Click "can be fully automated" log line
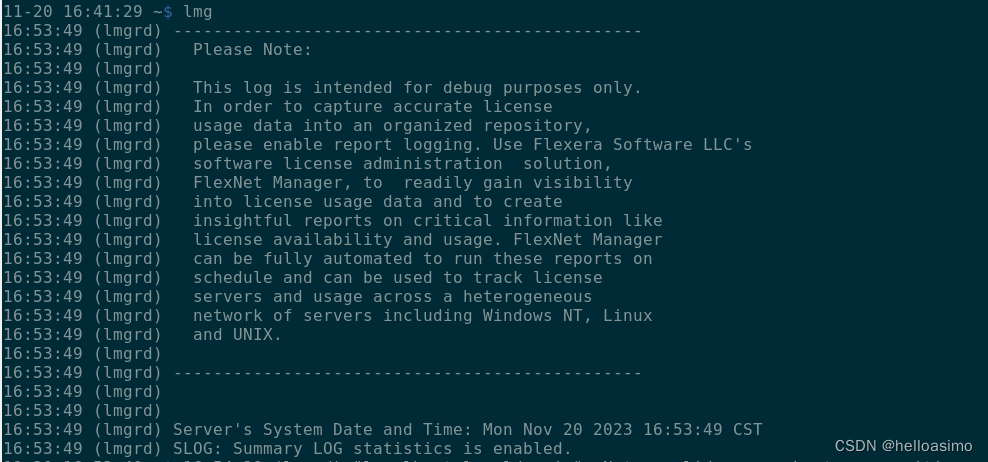 [x=422, y=259]
